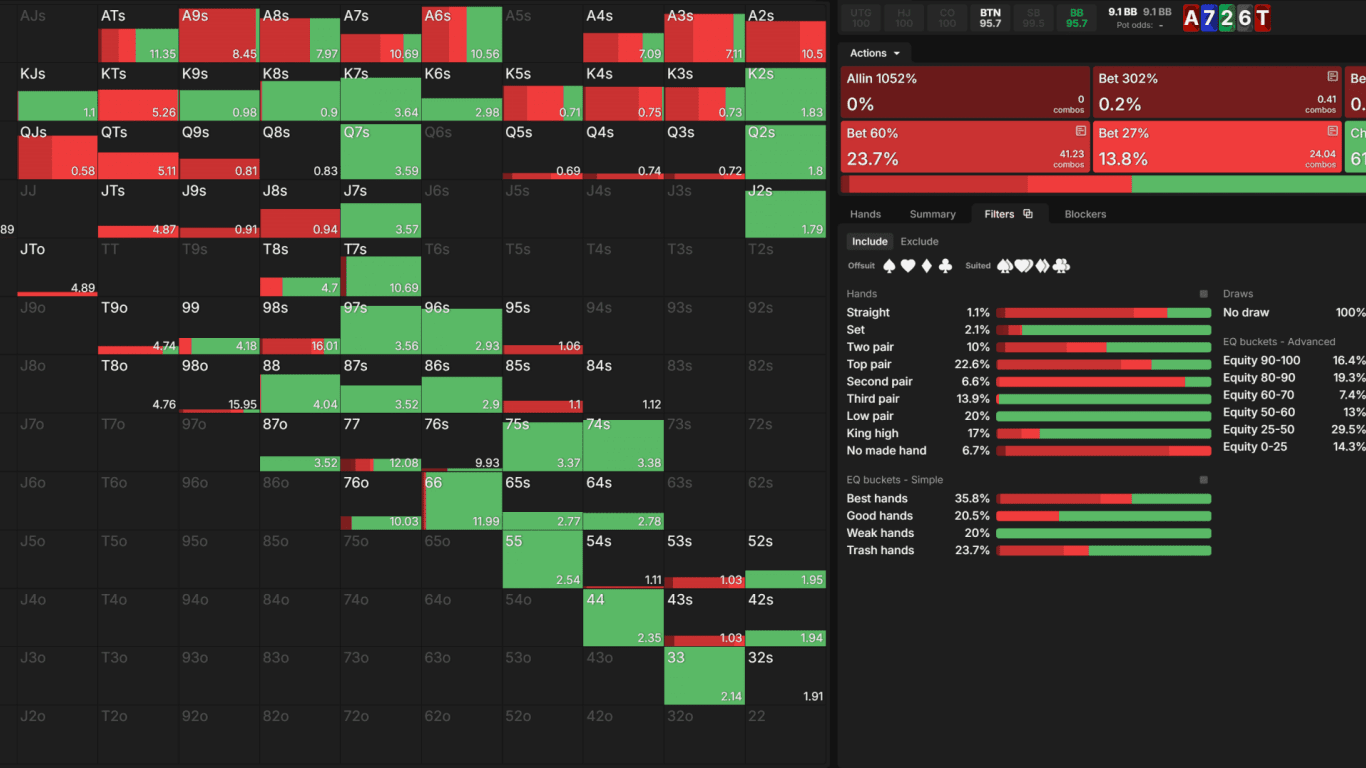The width and height of the screenshot is (1366, 768).
Task: Filter by suited hearts icon
Action: [1024, 266]
